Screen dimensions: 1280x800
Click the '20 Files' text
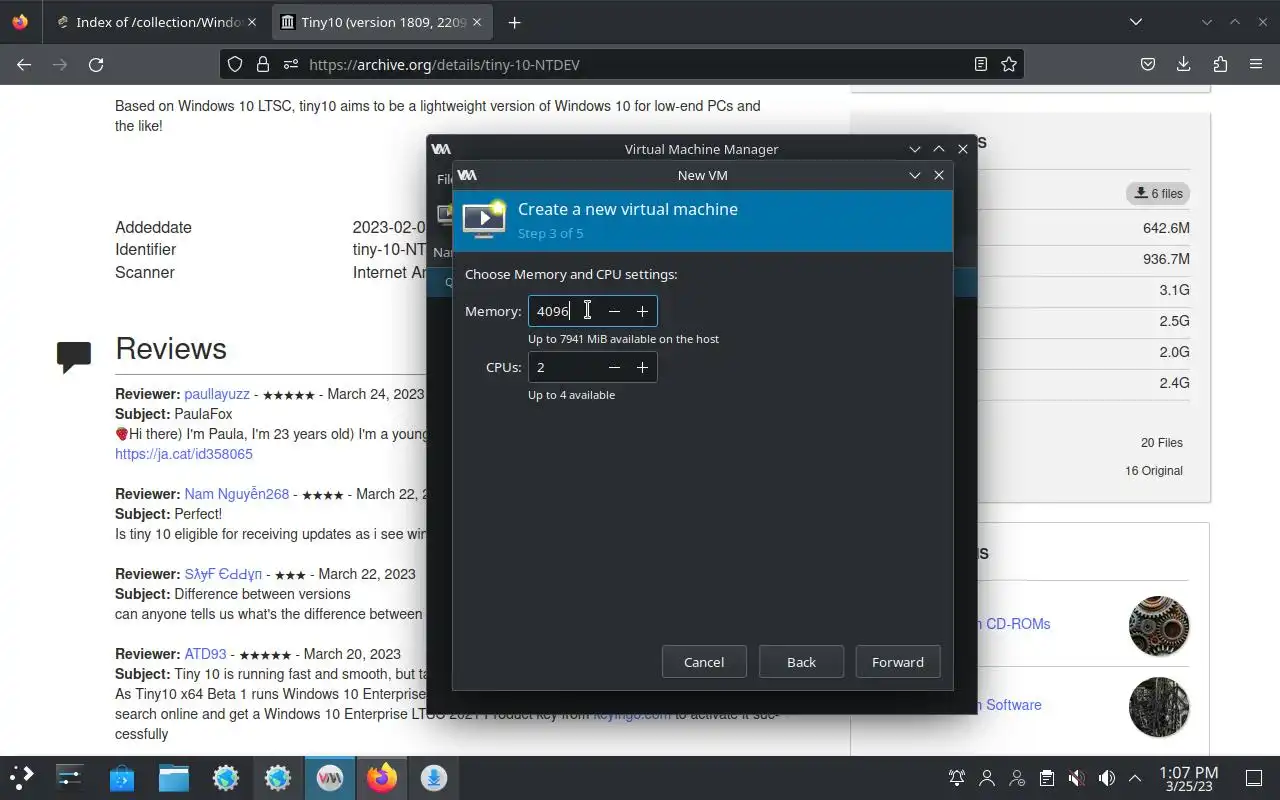[1162, 442]
